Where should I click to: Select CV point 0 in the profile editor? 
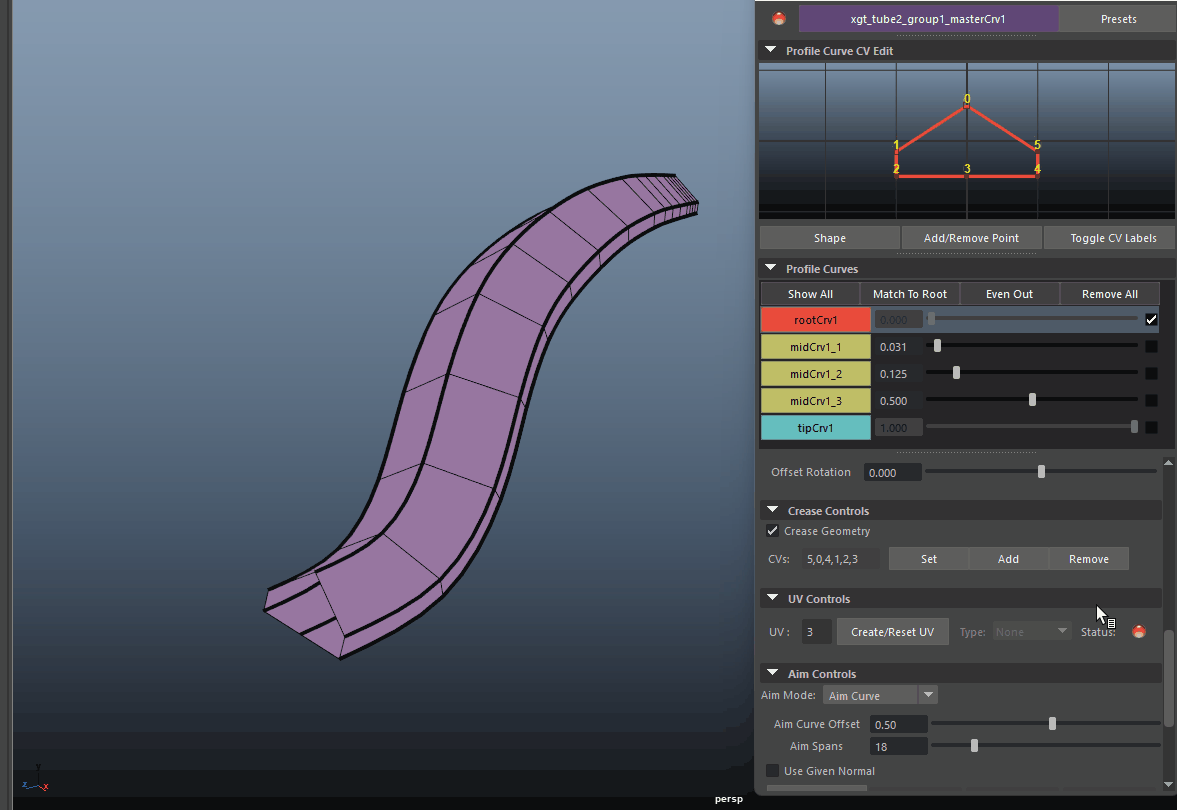(966, 105)
